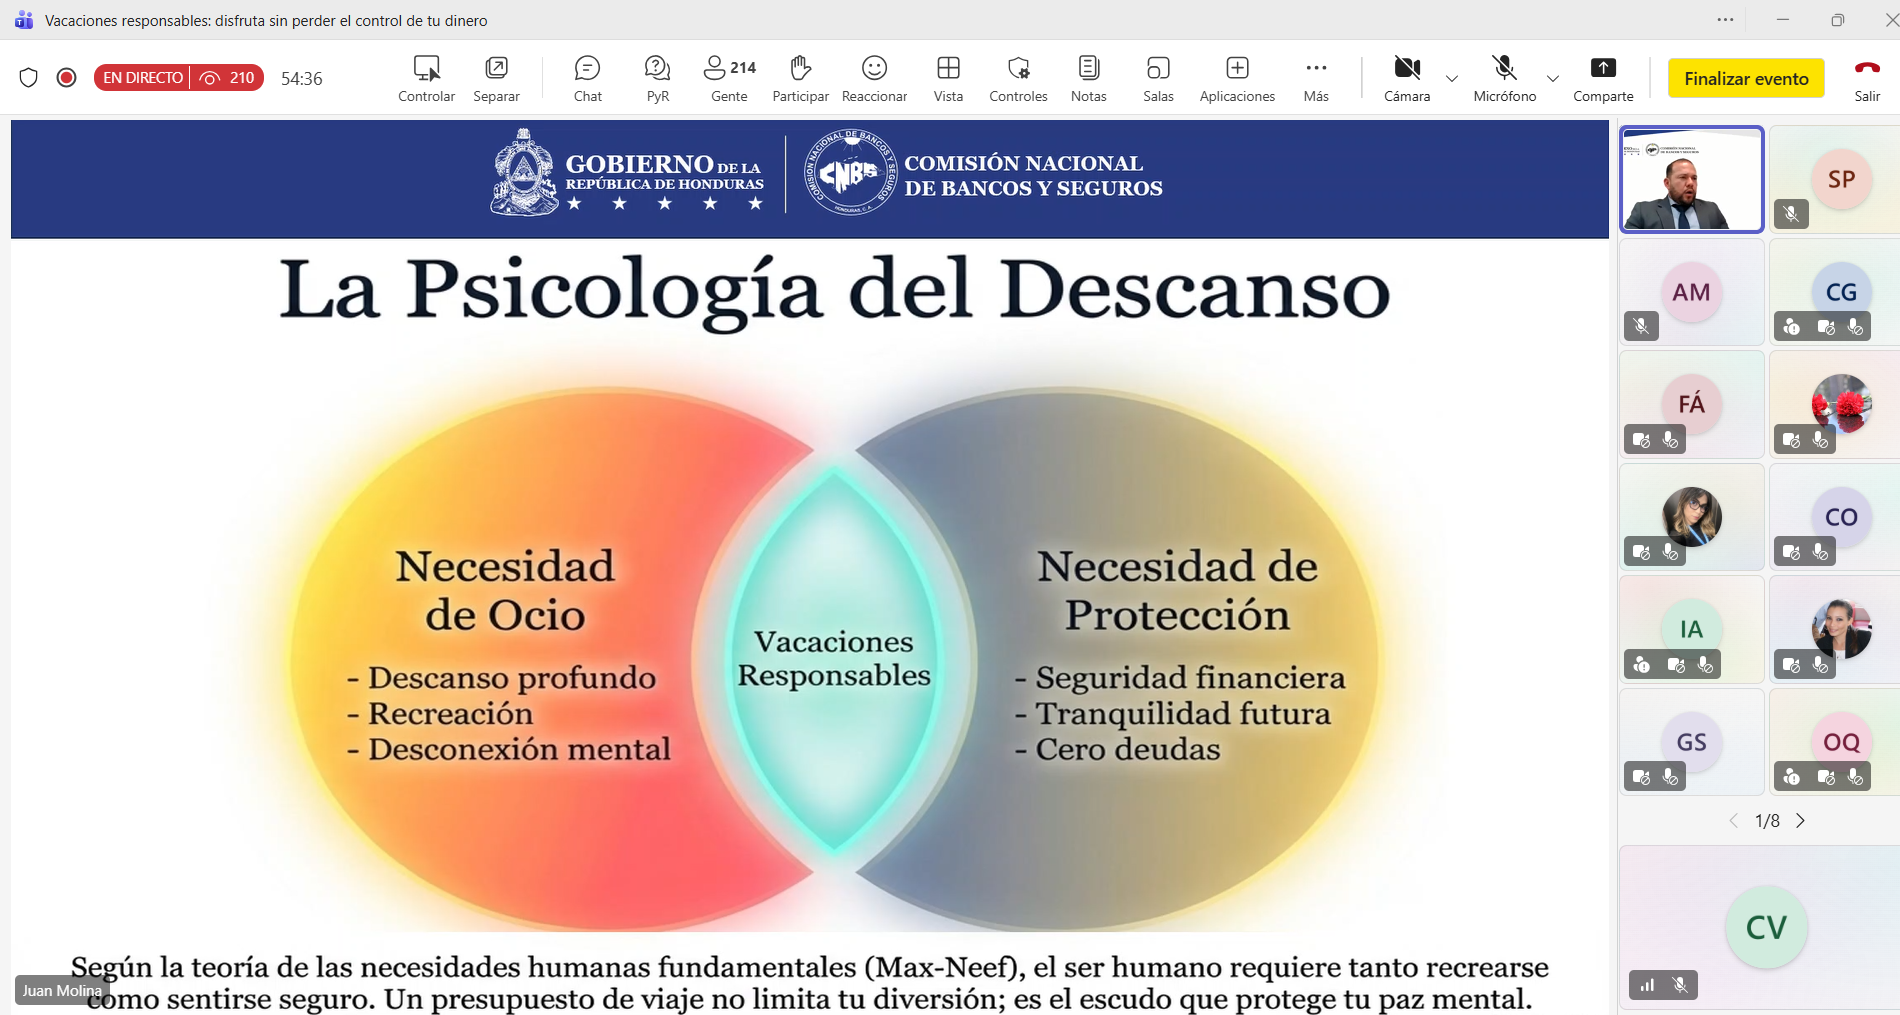This screenshot has width=1900, height=1015.
Task: Toggle the Cámara on or off
Action: [x=1407, y=78]
